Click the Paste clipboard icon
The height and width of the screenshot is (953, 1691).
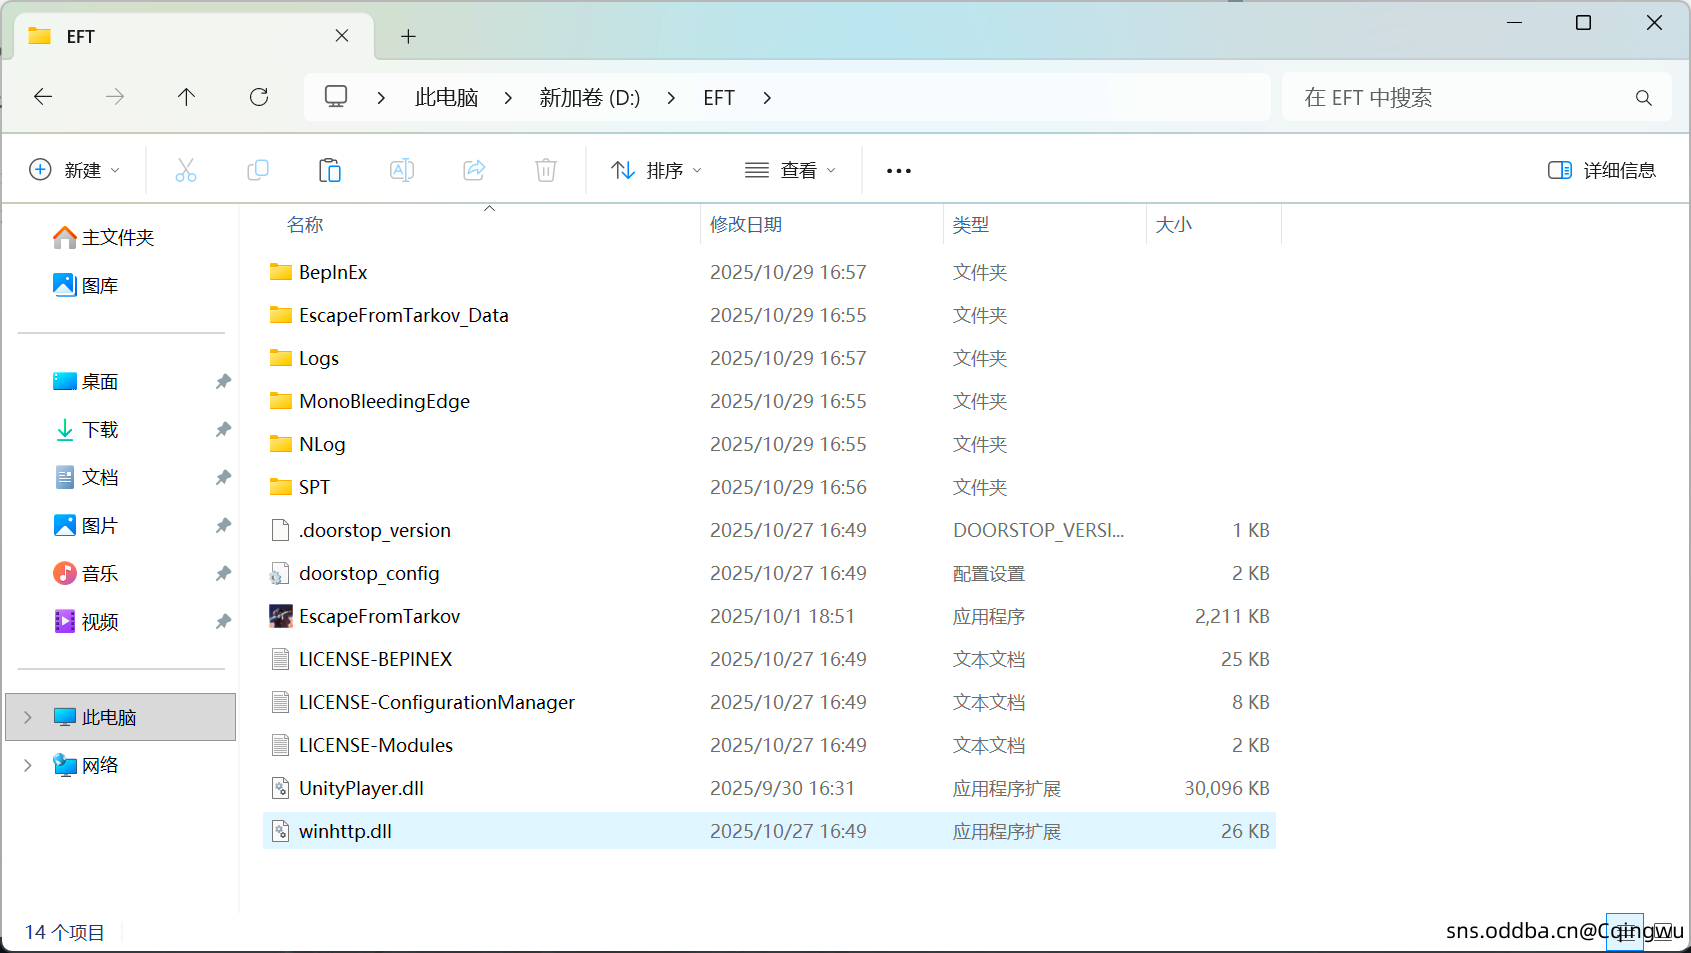click(x=330, y=170)
